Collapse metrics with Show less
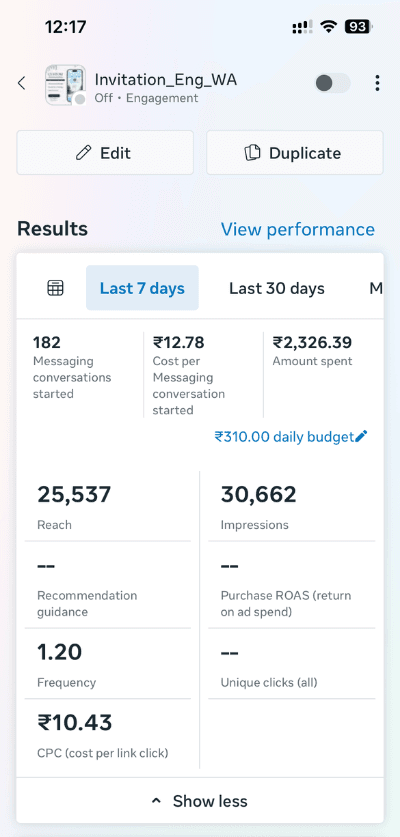 click(200, 801)
